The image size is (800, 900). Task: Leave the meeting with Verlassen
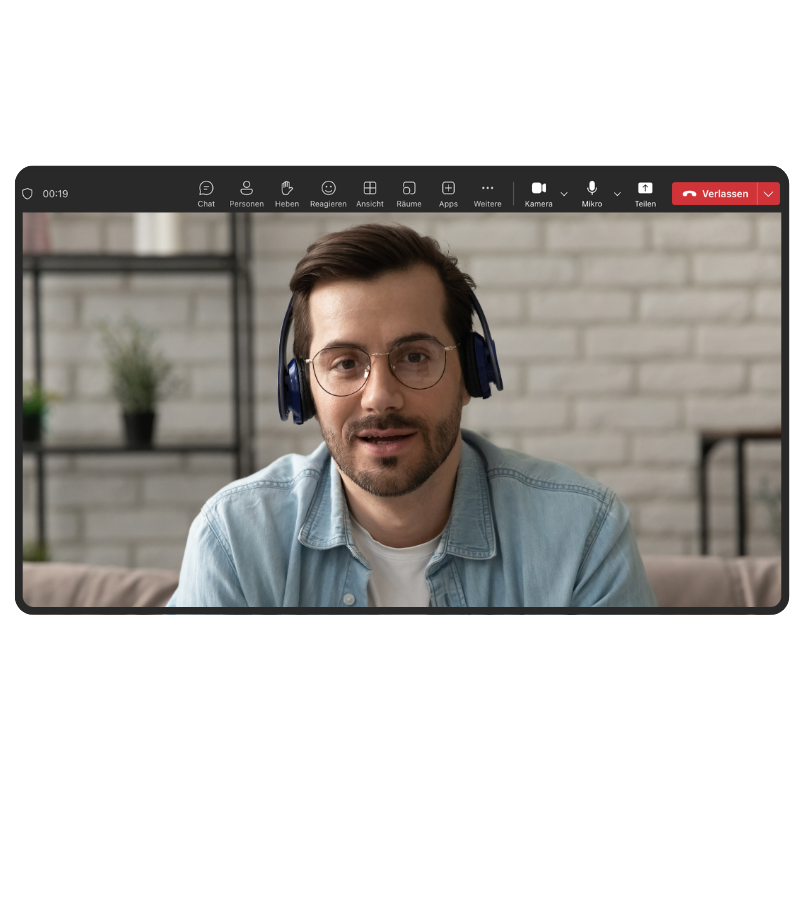click(724, 194)
